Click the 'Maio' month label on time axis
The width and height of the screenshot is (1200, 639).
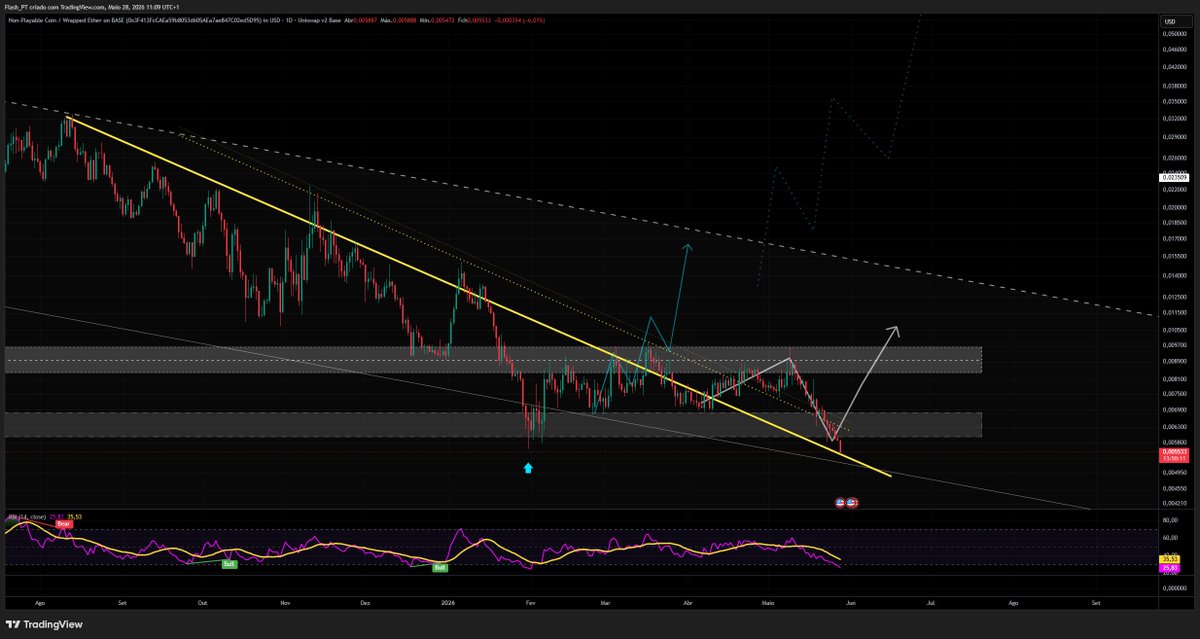click(768, 604)
